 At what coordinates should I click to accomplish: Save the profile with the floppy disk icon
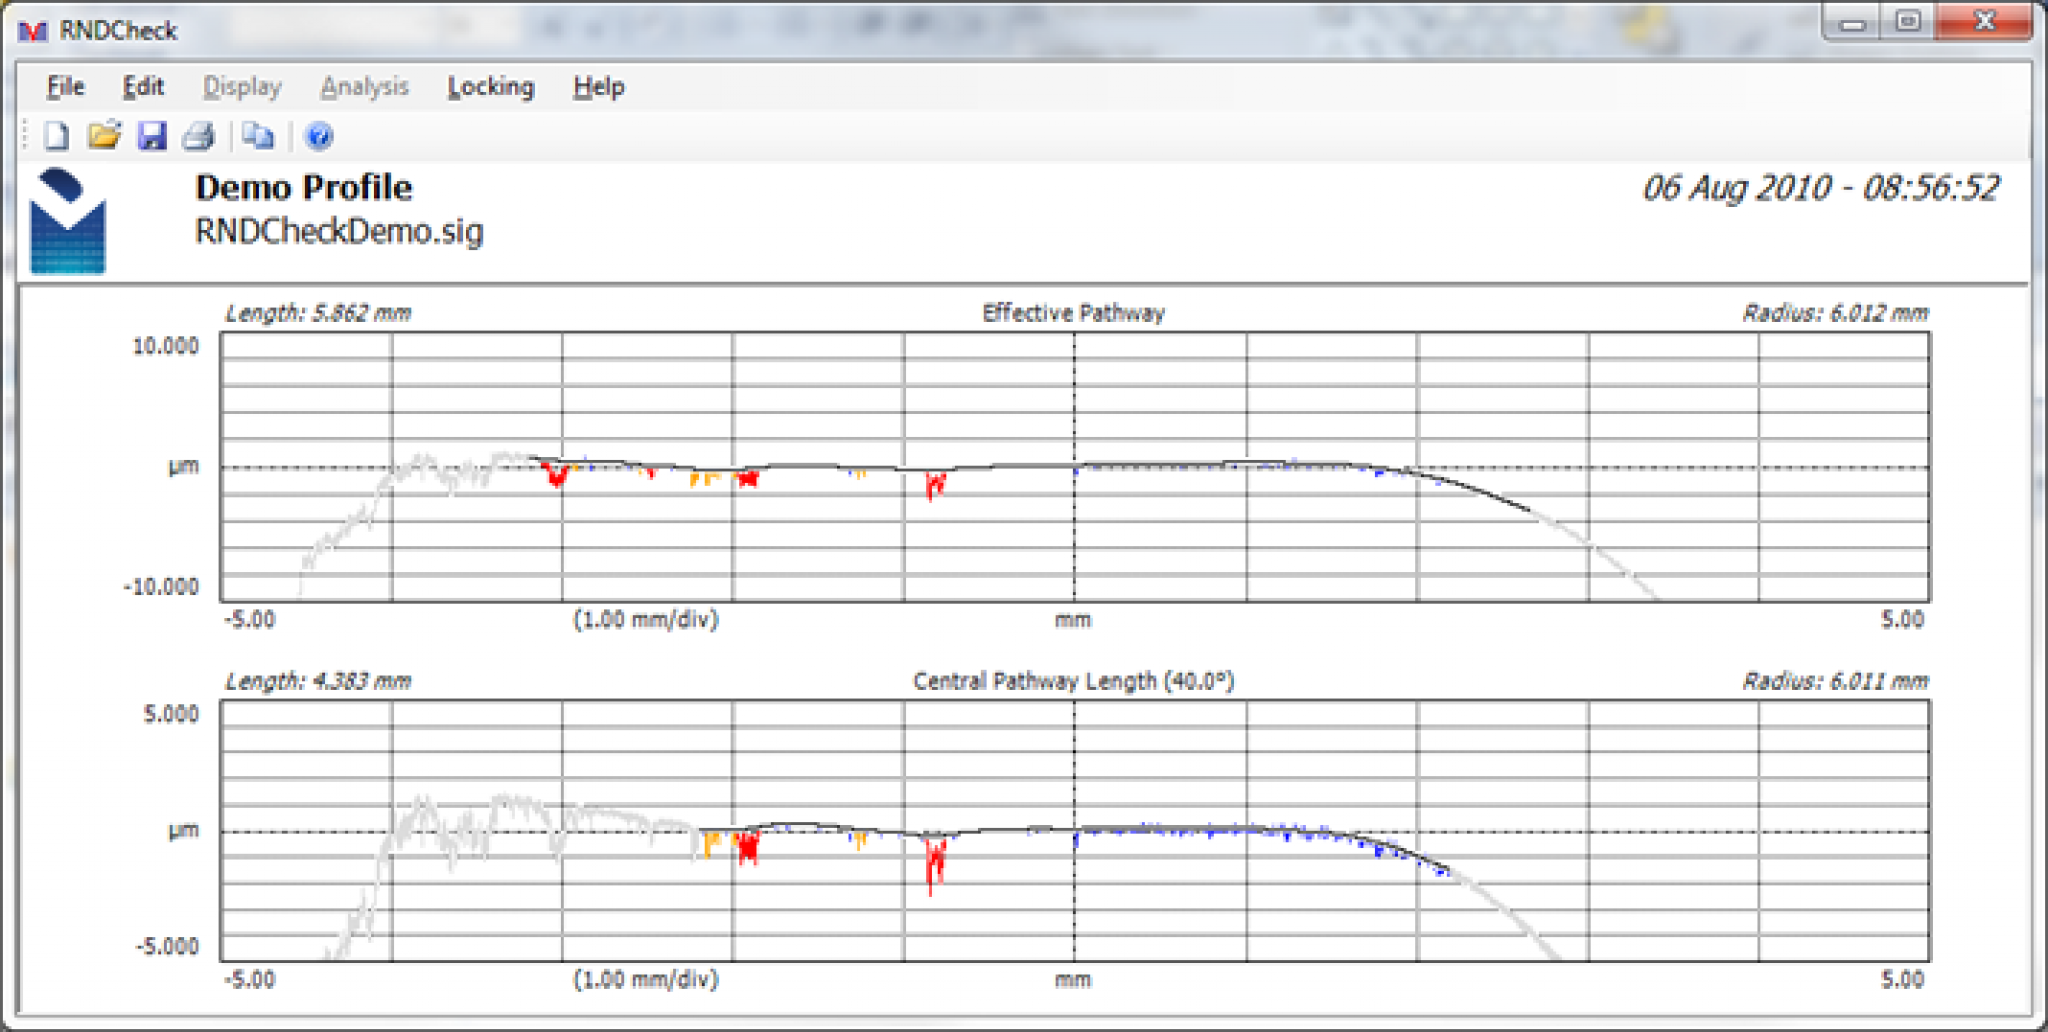[152, 136]
